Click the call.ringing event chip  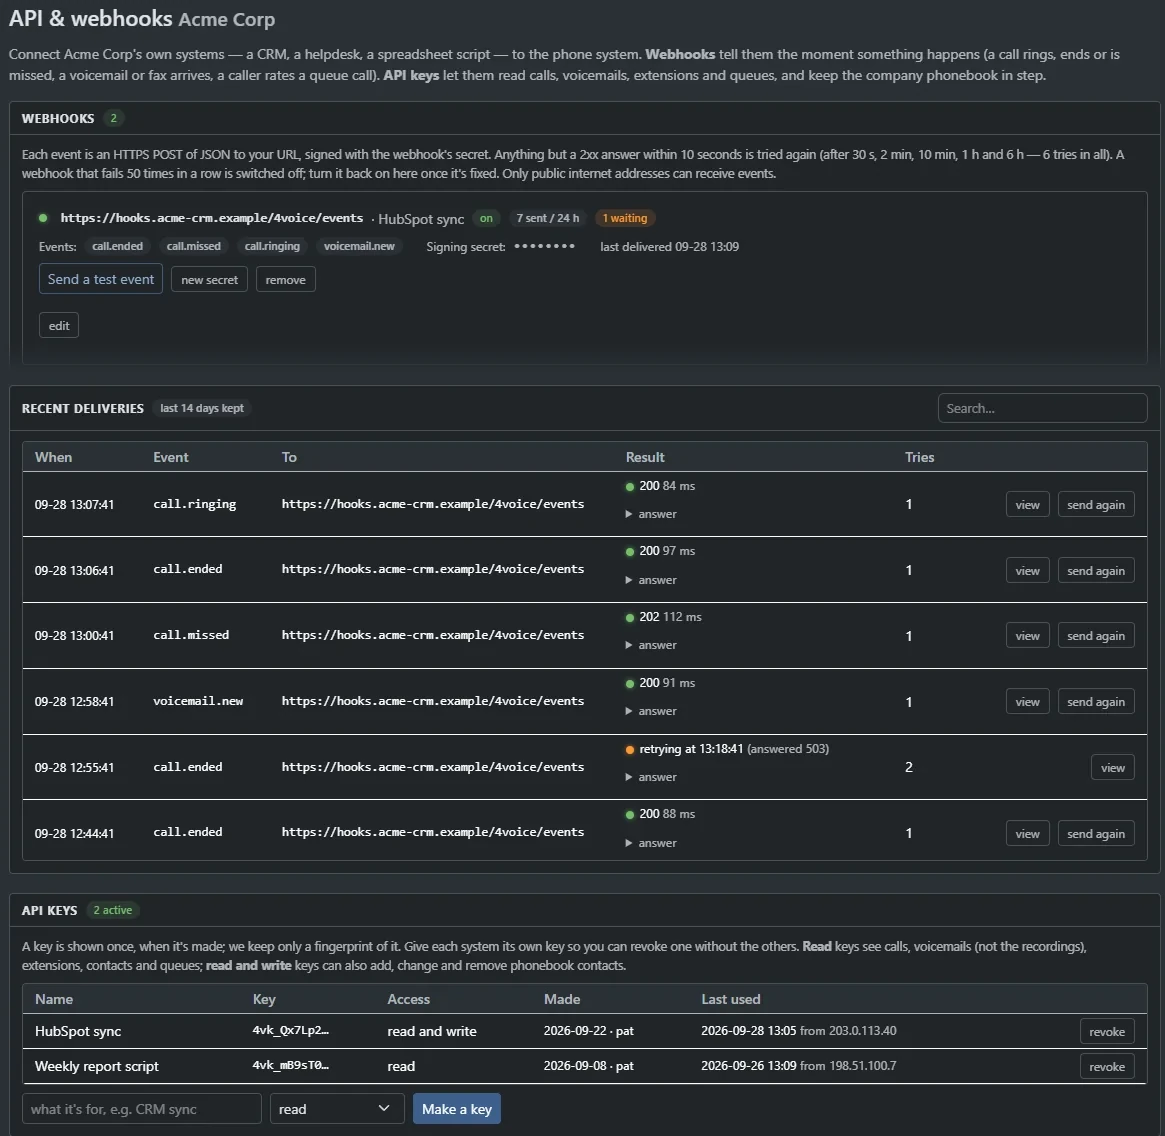click(272, 246)
